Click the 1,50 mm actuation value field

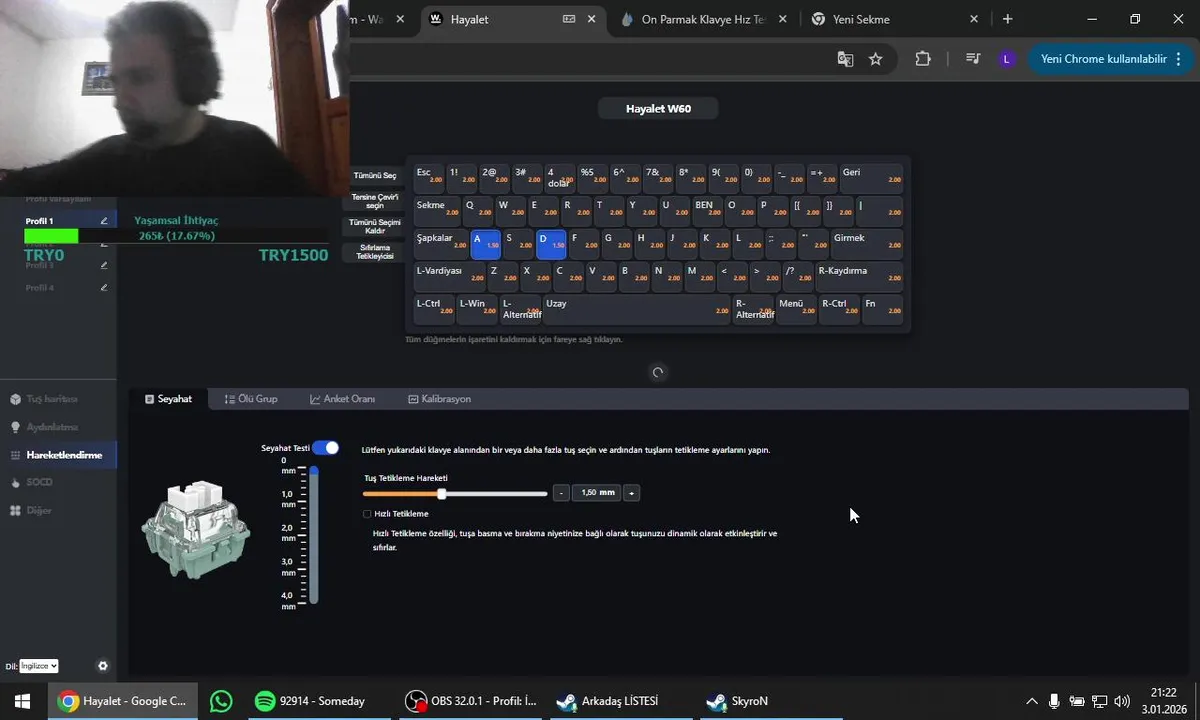click(597, 493)
